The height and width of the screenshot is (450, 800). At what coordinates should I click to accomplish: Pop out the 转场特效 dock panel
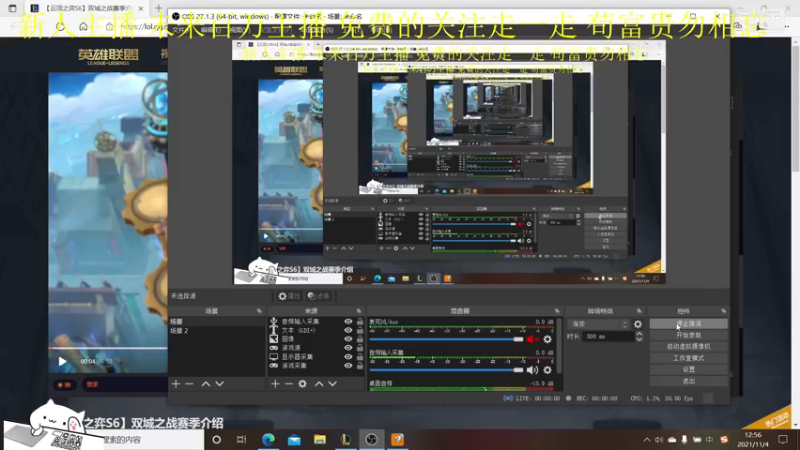coord(639,311)
